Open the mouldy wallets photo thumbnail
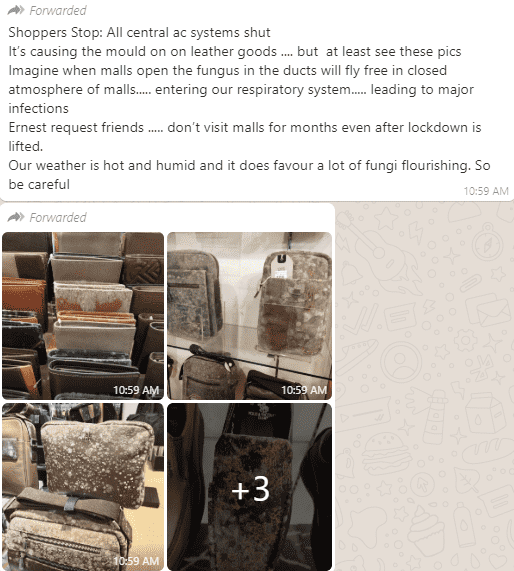This screenshot has width=514, height=571. click(83, 316)
